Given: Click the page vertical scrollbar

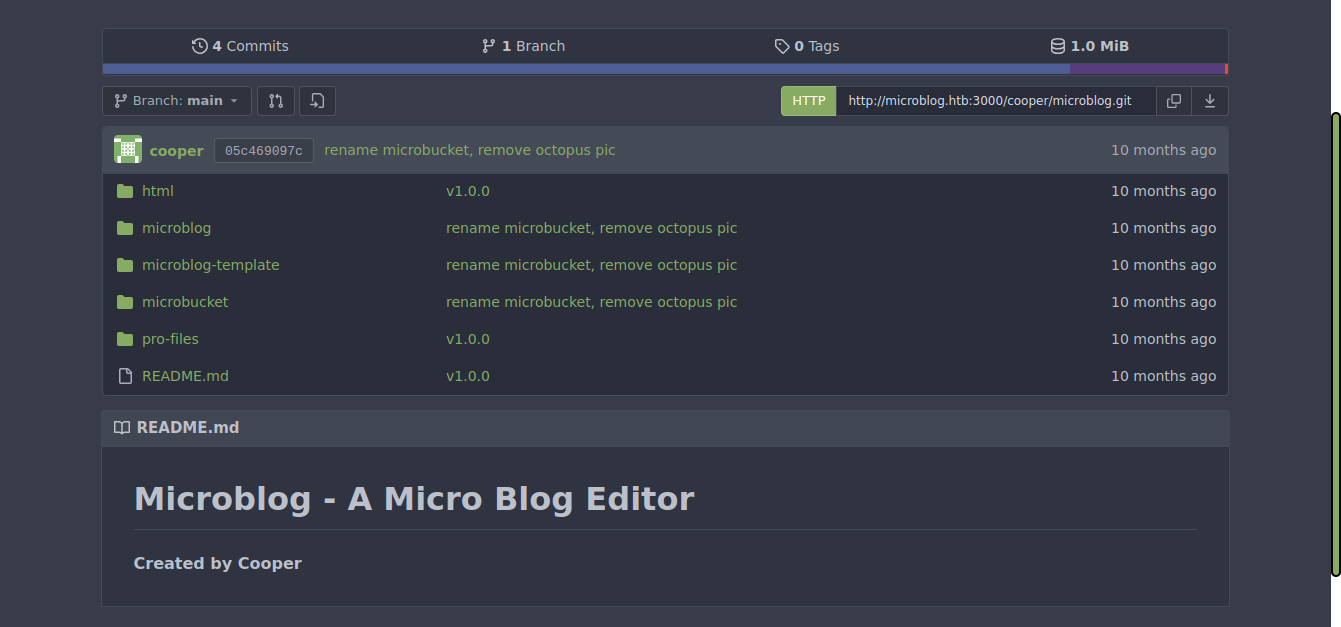Looking at the screenshot, I should click(1335, 344).
